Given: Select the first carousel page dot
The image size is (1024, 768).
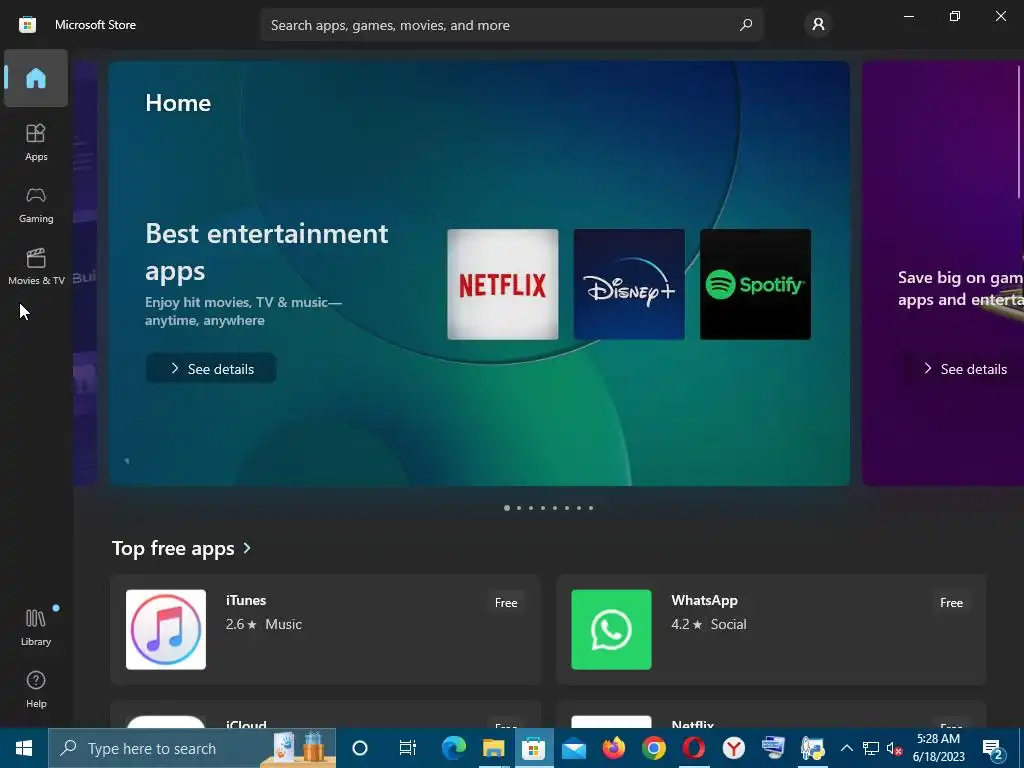Looking at the screenshot, I should point(507,508).
